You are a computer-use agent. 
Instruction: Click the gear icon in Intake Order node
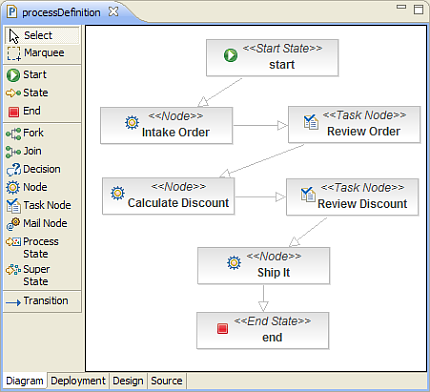point(132,122)
